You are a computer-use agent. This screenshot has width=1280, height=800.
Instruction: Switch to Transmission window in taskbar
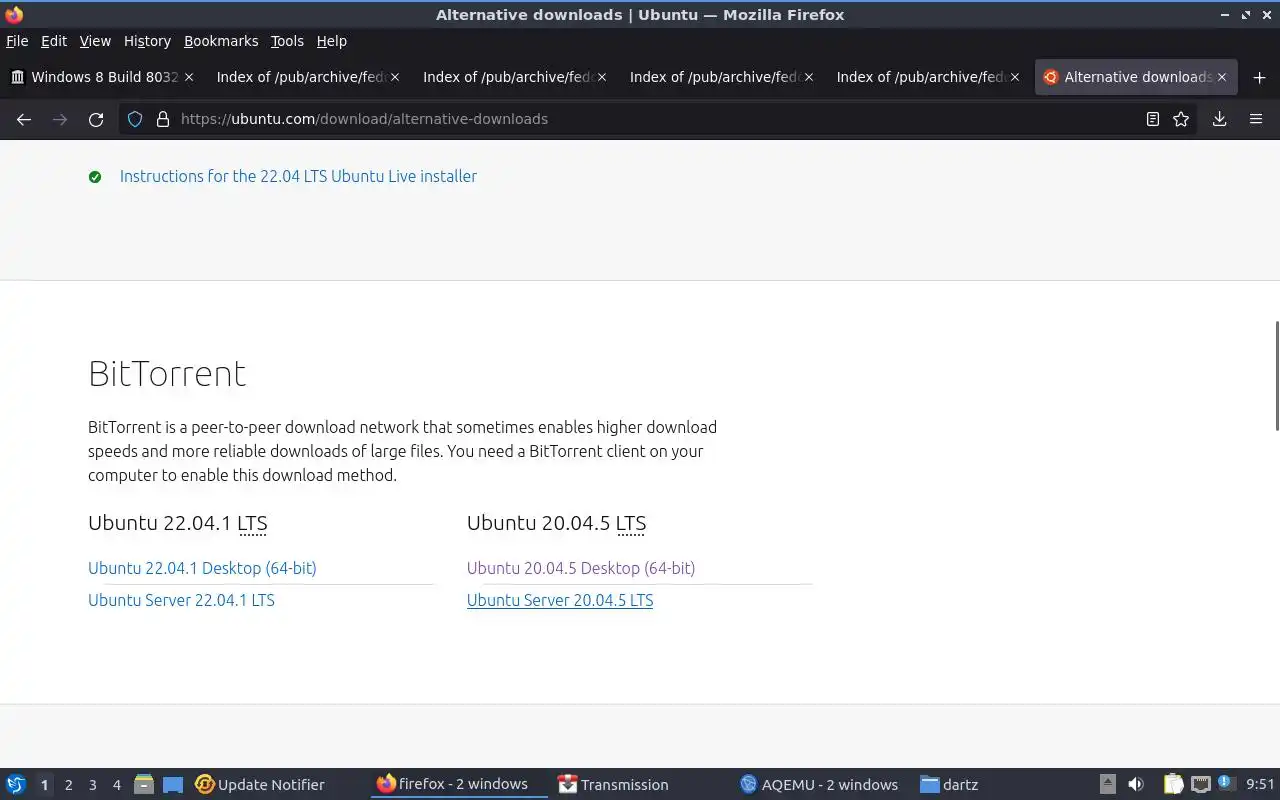(x=614, y=784)
